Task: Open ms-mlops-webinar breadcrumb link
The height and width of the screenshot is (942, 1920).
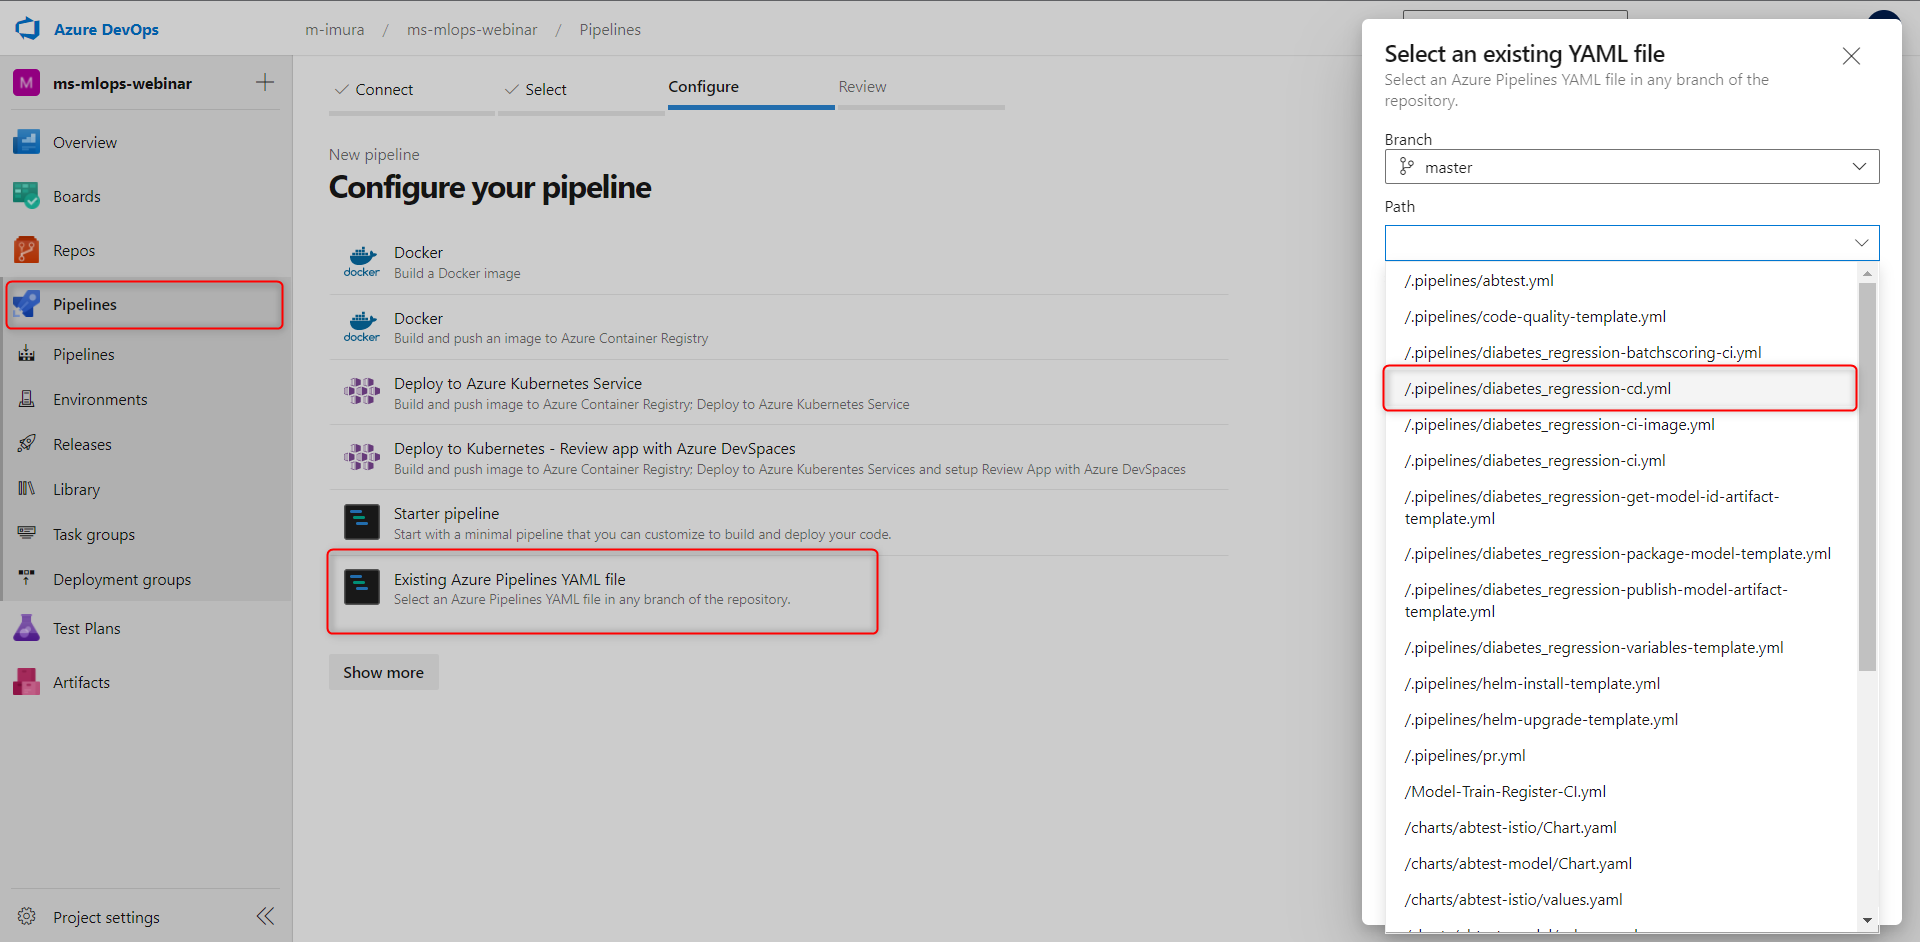Action: click(x=472, y=30)
